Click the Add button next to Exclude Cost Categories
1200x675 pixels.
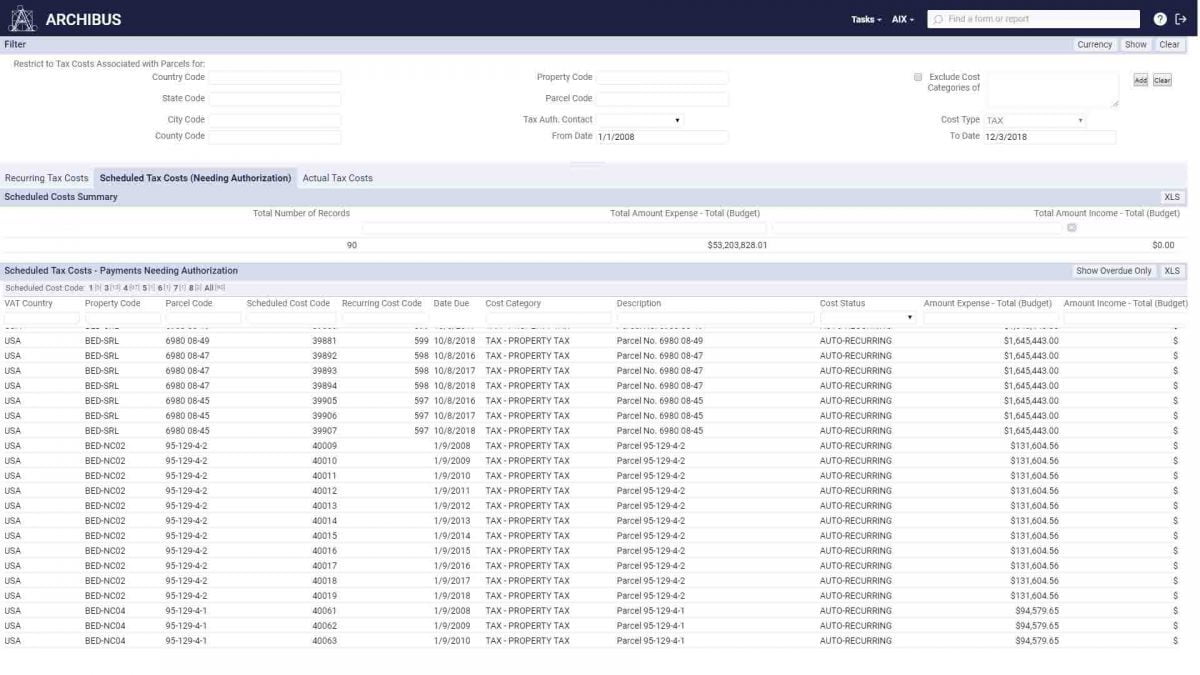(1140, 79)
